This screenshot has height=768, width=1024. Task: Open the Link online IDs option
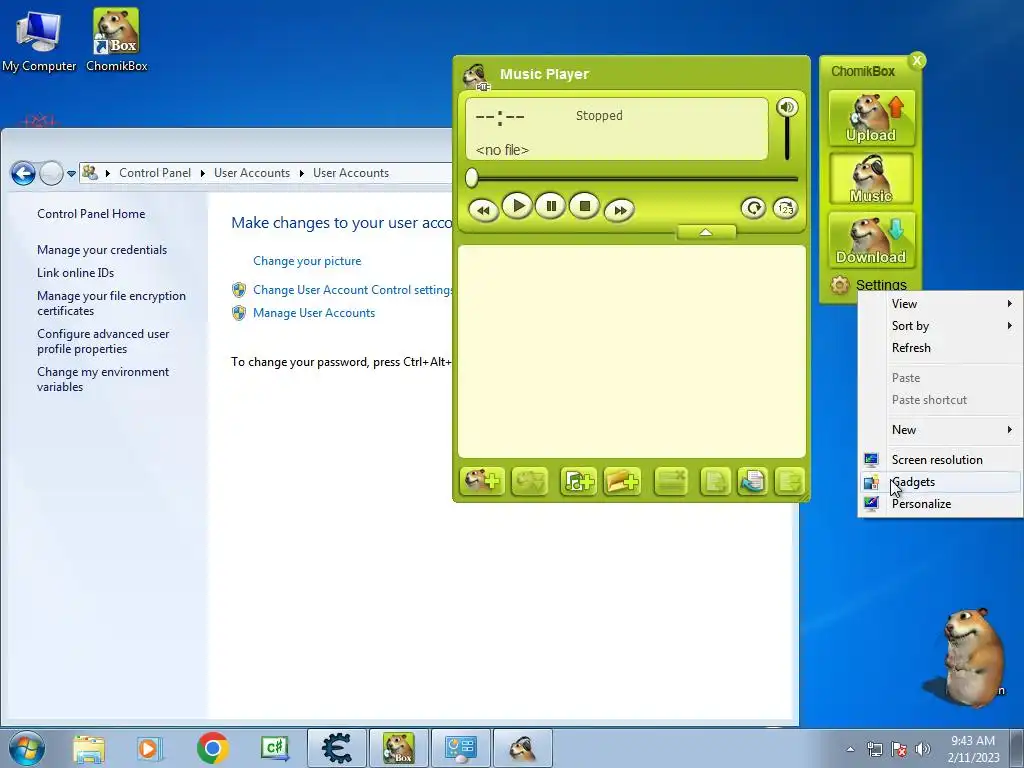75,272
